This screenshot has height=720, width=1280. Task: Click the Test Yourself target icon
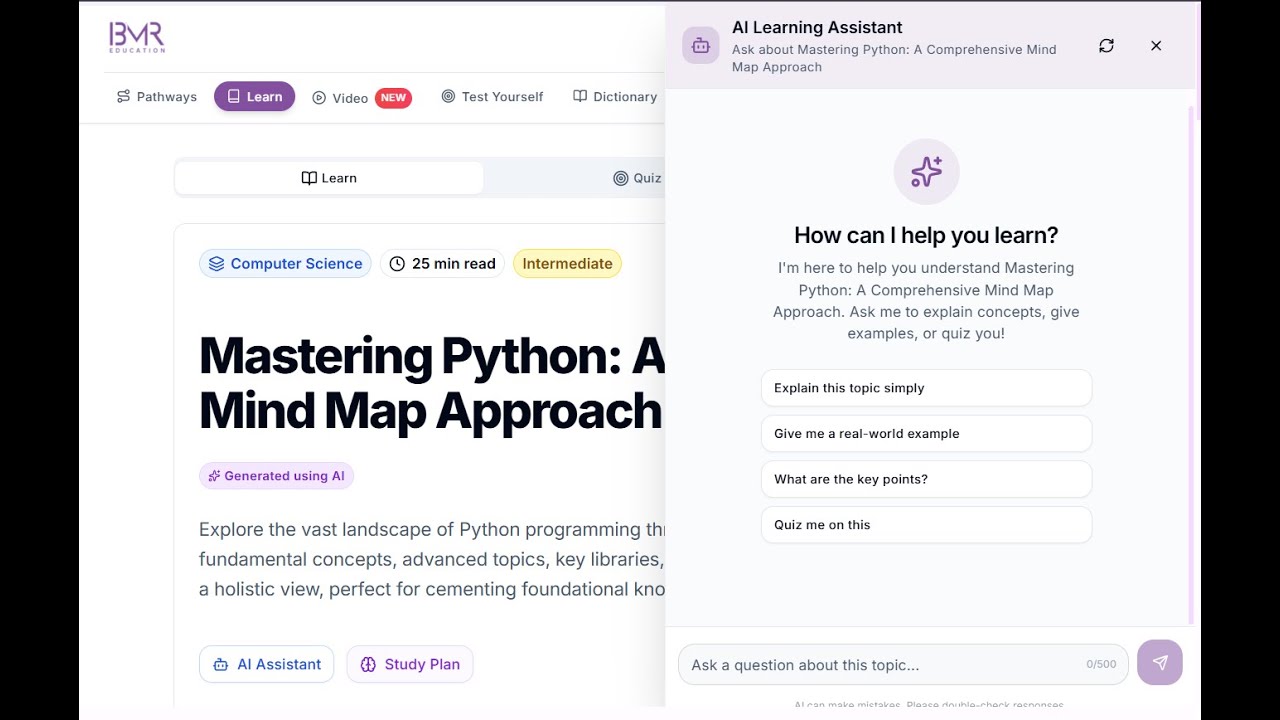[x=448, y=97]
